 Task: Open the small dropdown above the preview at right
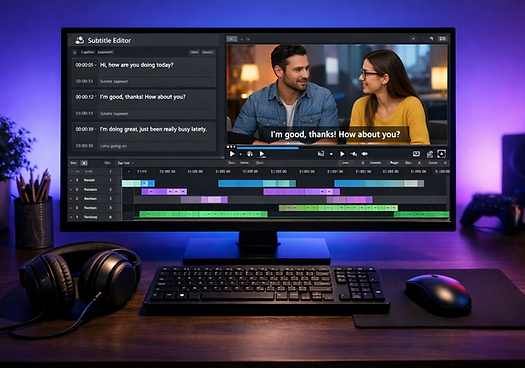click(x=414, y=39)
